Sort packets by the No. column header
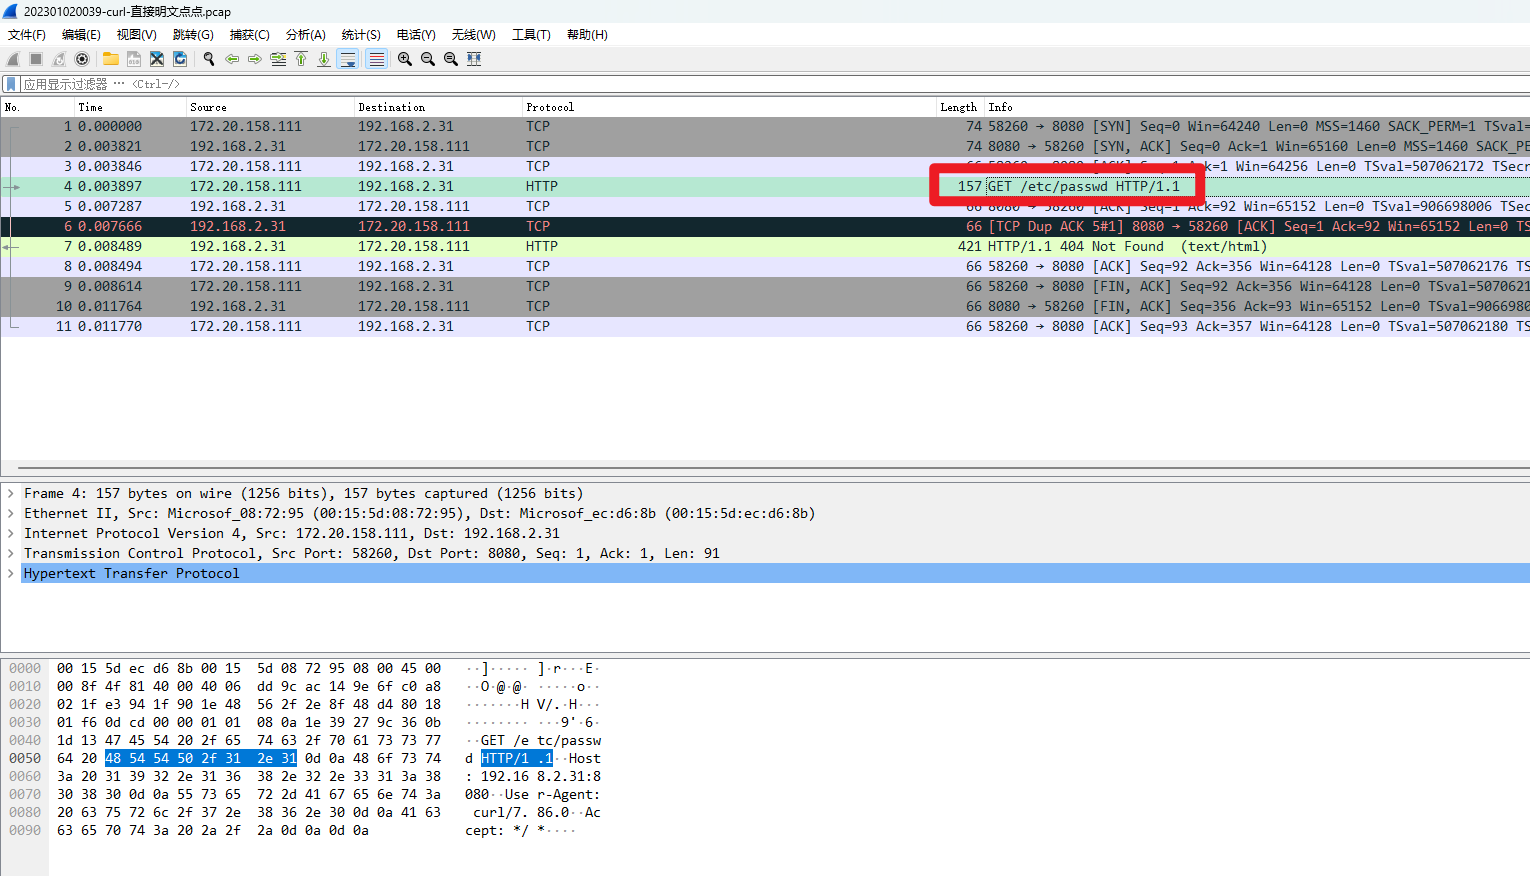Image resolution: width=1530 pixels, height=876 pixels. (38, 107)
